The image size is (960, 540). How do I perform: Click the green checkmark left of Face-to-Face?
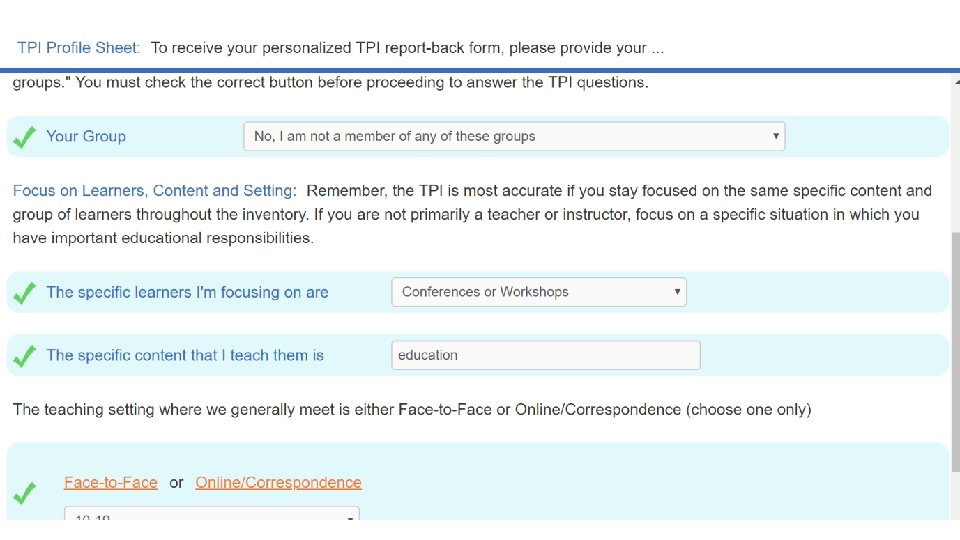point(25,493)
